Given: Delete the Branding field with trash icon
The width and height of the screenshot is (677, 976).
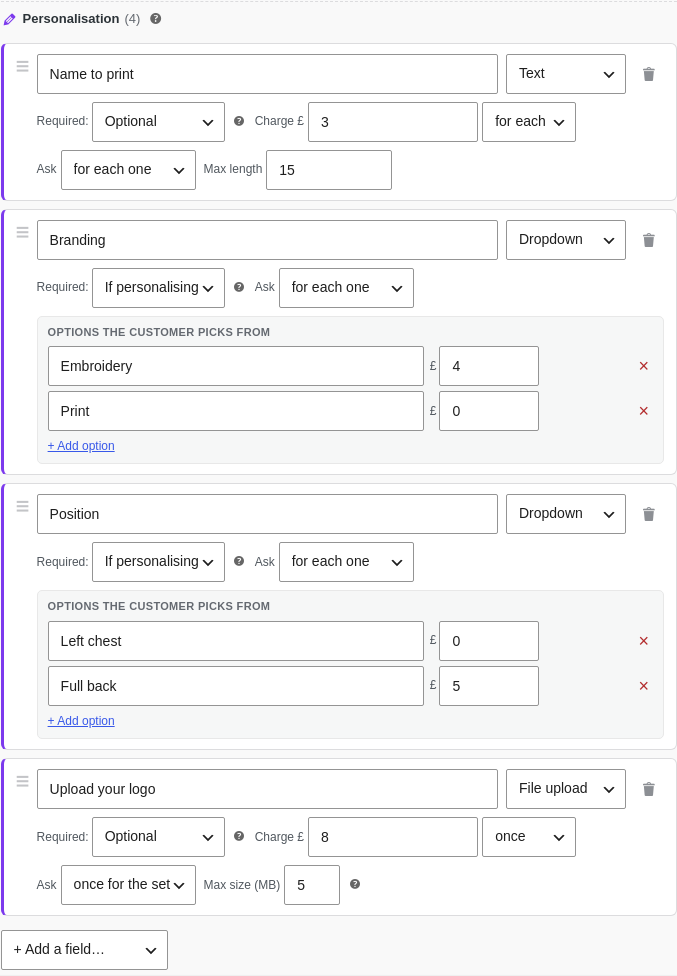Looking at the screenshot, I should (x=648, y=240).
